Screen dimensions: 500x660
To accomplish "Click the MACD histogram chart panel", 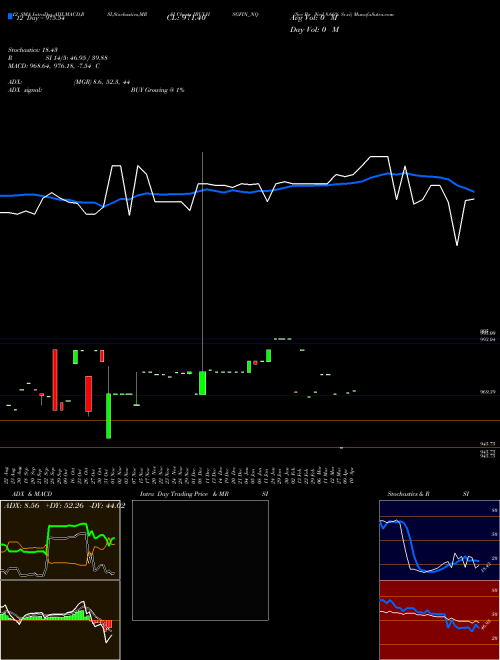I will [x=60, y=620].
